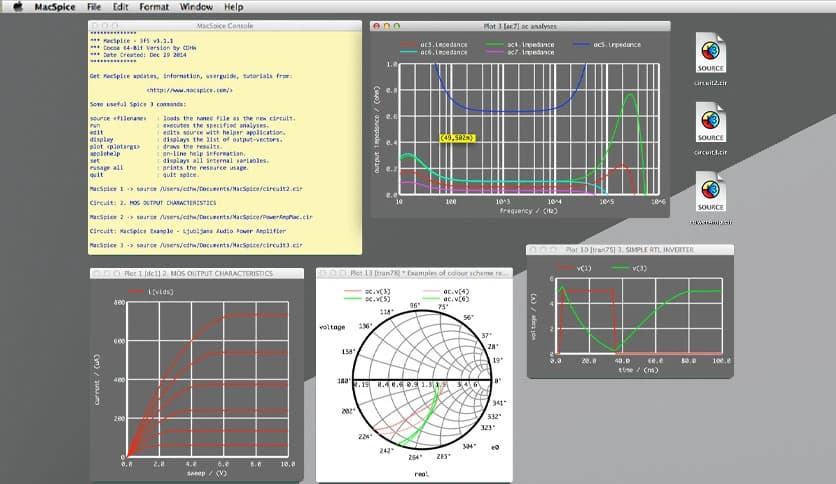This screenshot has width=836, height=484.
Task: Click red close button of Plot 3 window
Action: (376, 25)
